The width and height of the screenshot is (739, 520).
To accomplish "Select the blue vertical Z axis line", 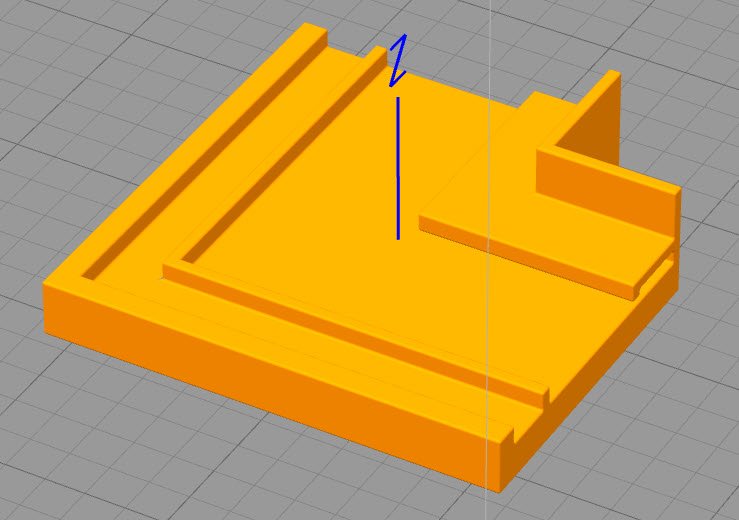I will [398, 170].
